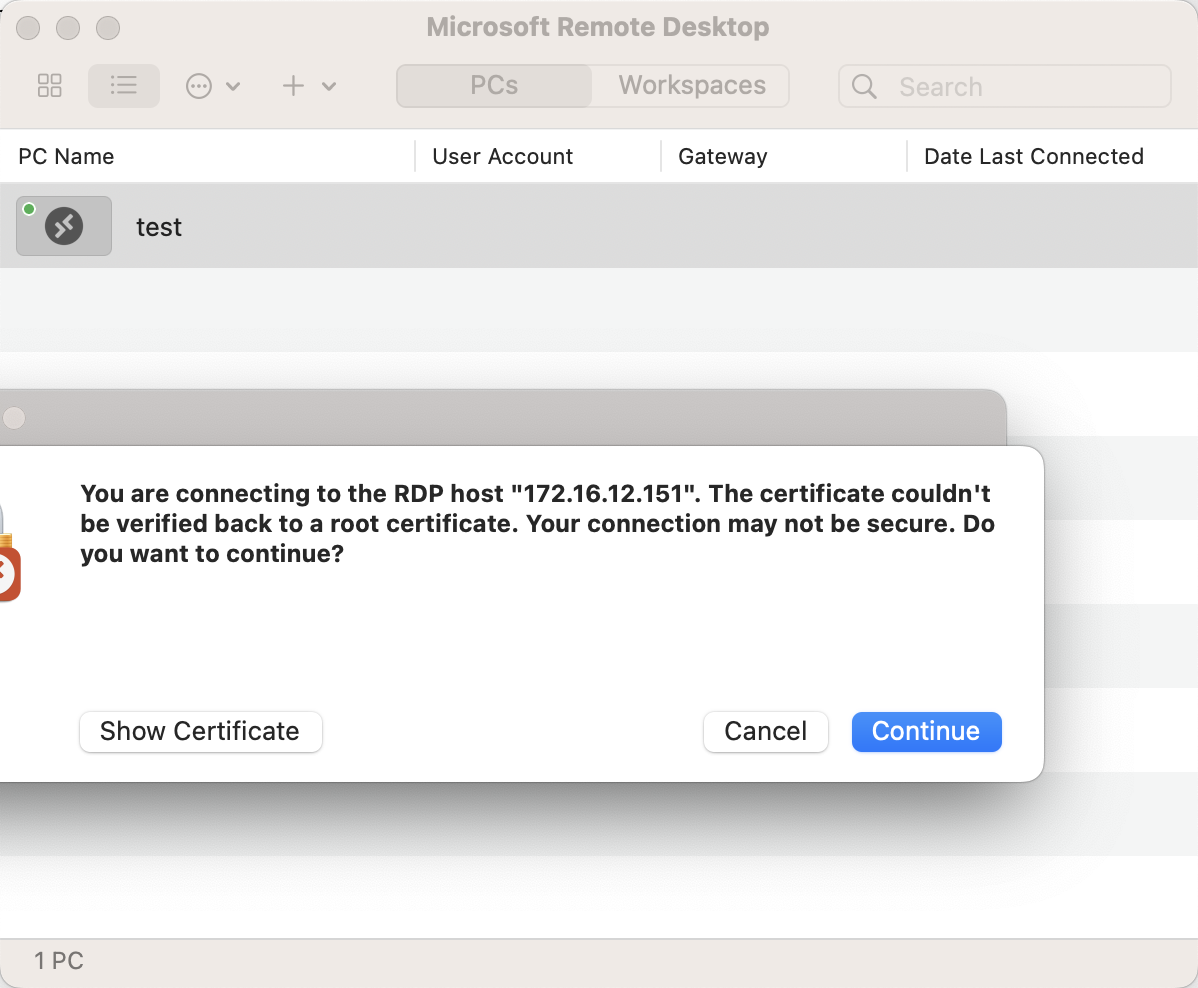Click the certificate warning message text

tap(537, 523)
